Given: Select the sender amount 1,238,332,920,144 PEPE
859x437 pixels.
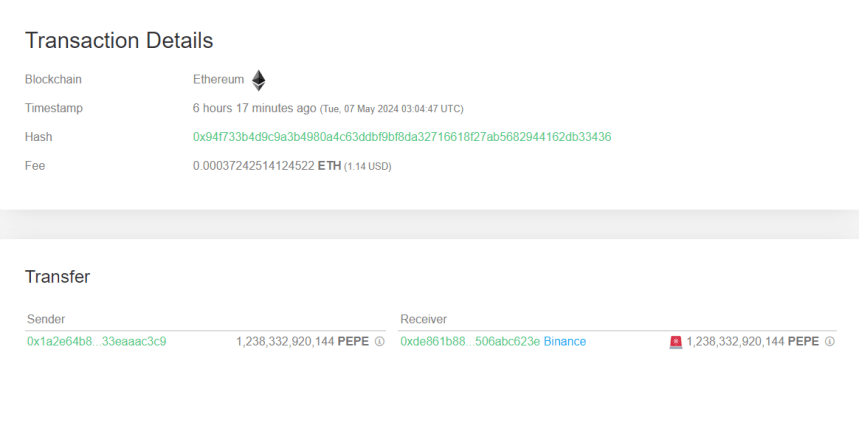Looking at the screenshot, I should pos(302,342).
